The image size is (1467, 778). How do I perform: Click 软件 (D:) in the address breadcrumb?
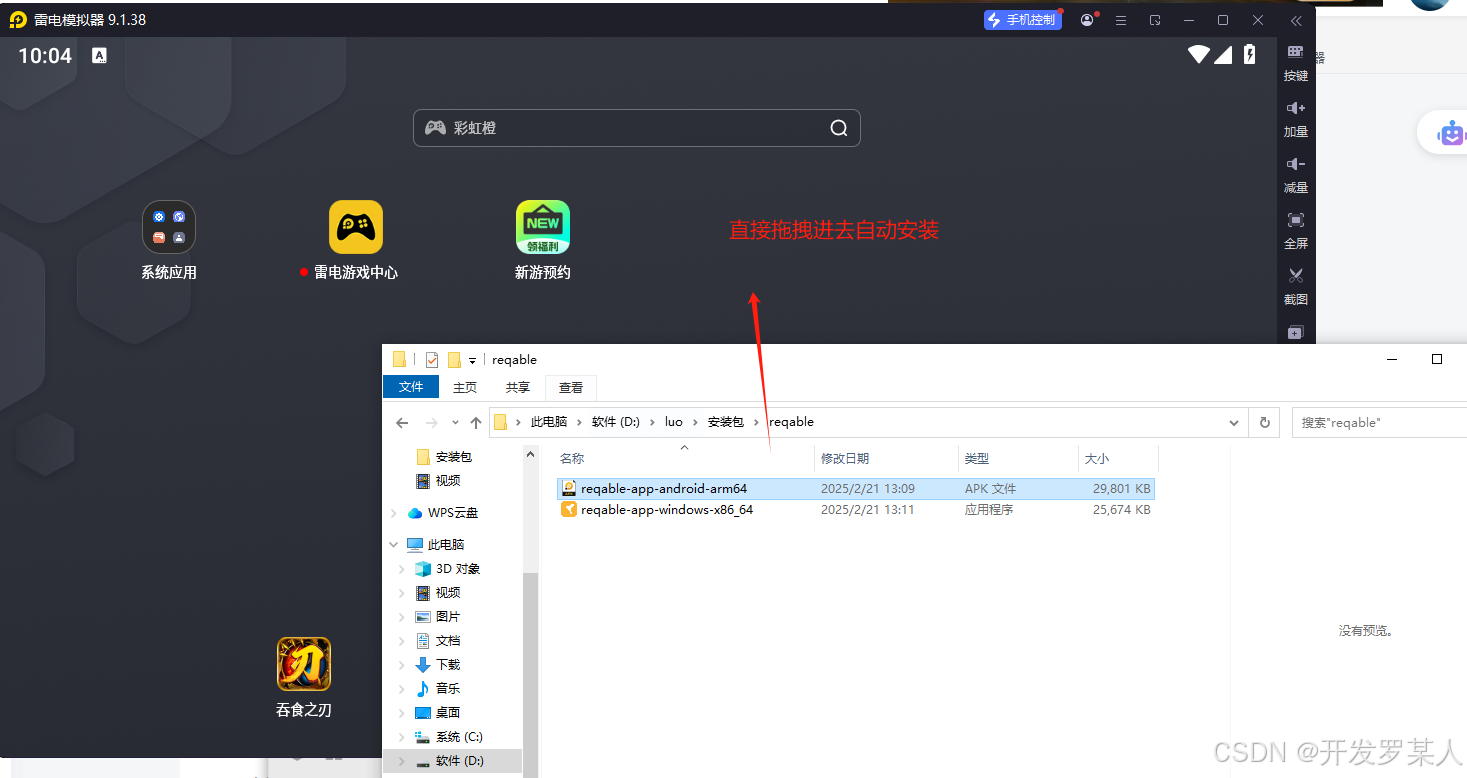click(616, 422)
